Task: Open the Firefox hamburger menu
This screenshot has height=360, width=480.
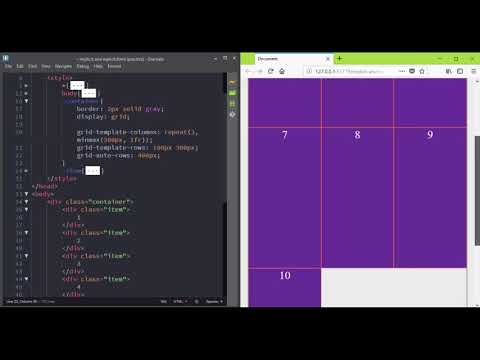Action: click(x=474, y=71)
